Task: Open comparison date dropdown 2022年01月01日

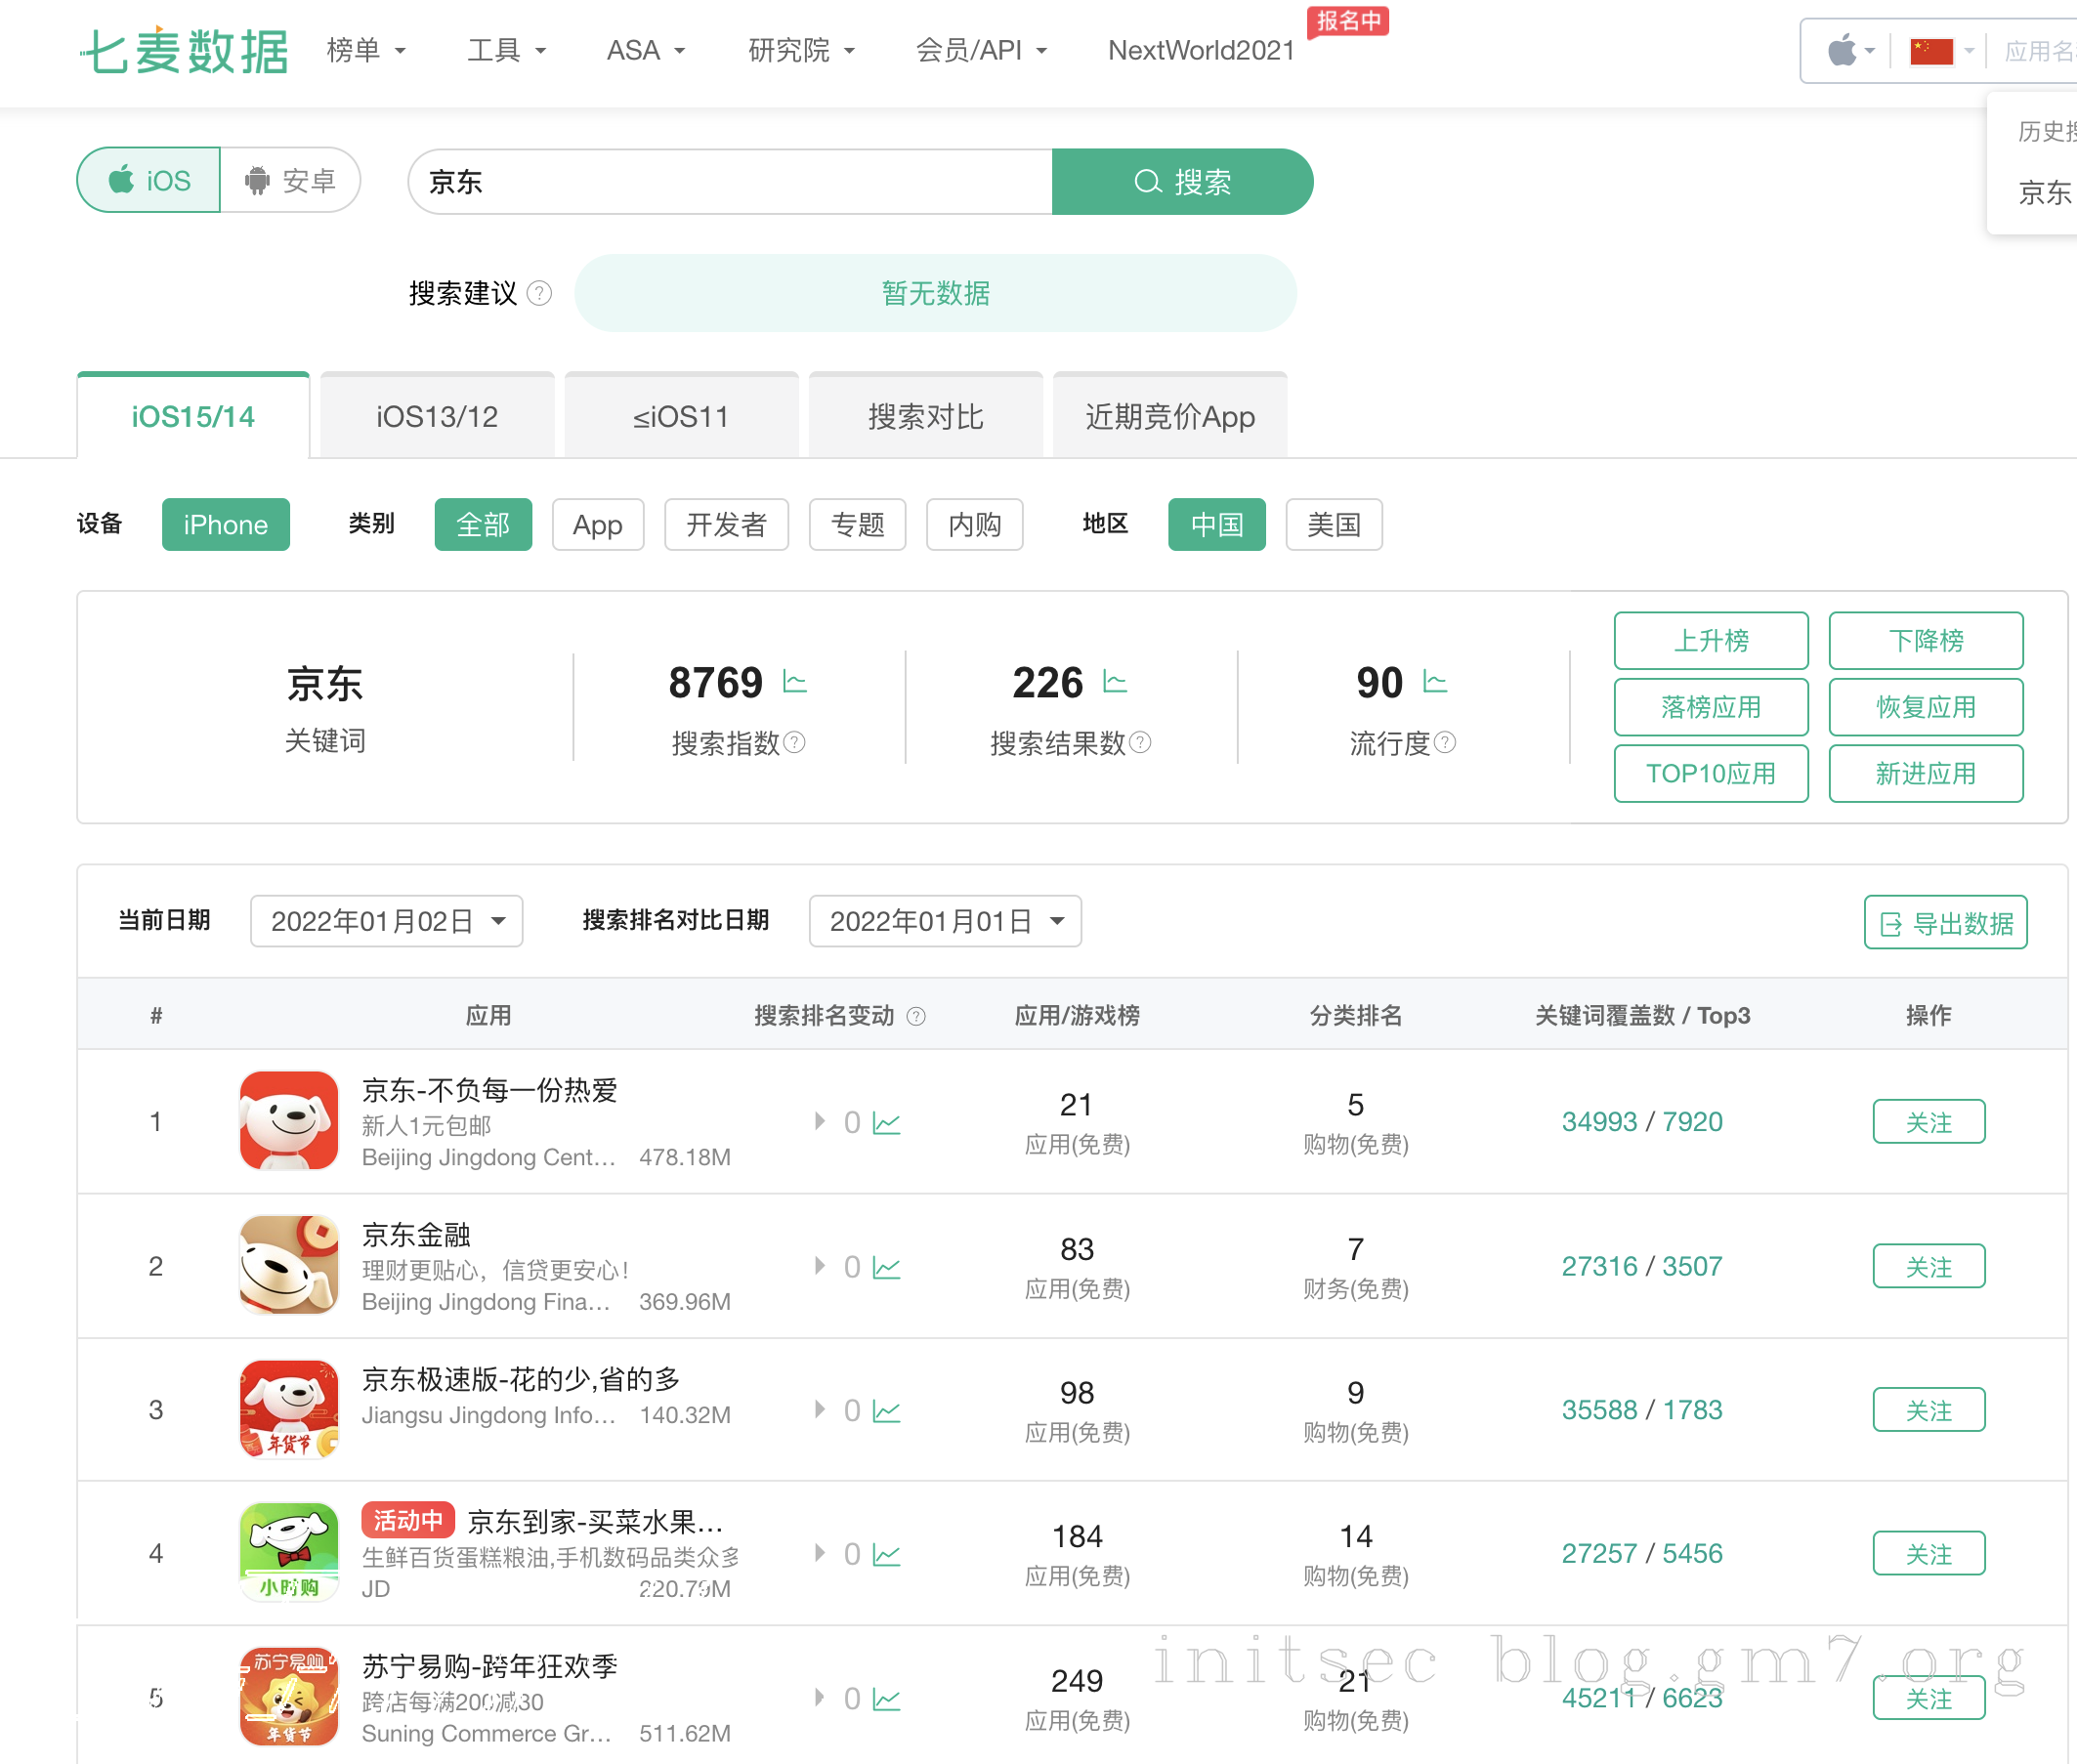Action: pyautogui.click(x=945, y=921)
